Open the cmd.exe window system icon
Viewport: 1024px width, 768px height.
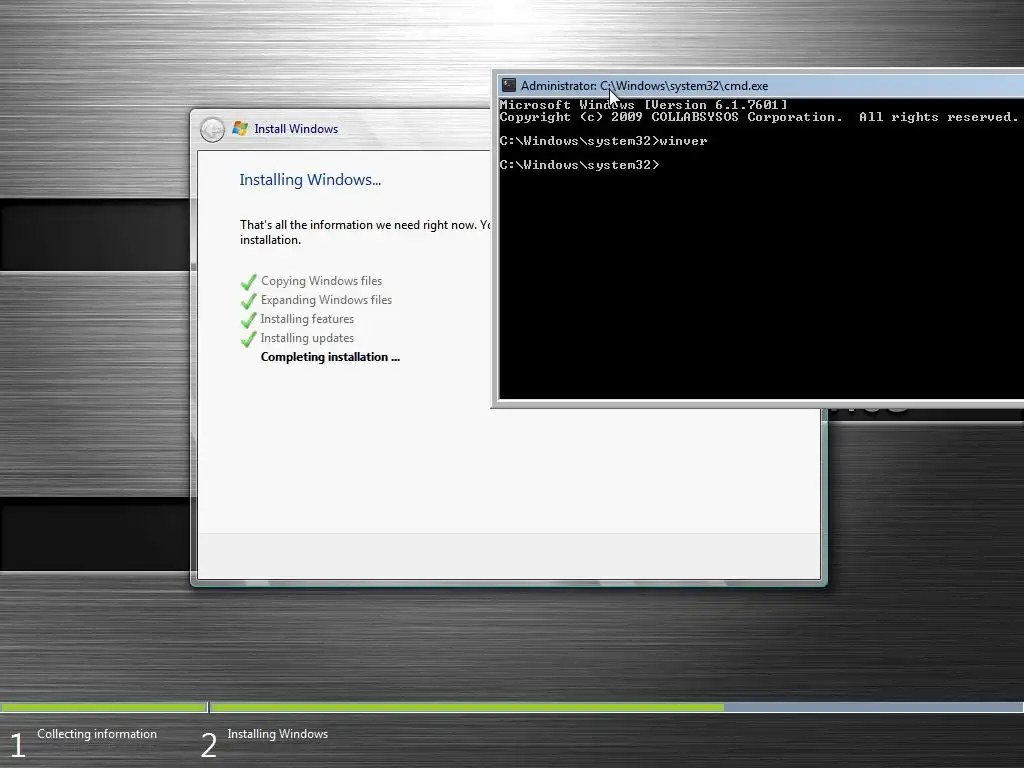click(509, 86)
